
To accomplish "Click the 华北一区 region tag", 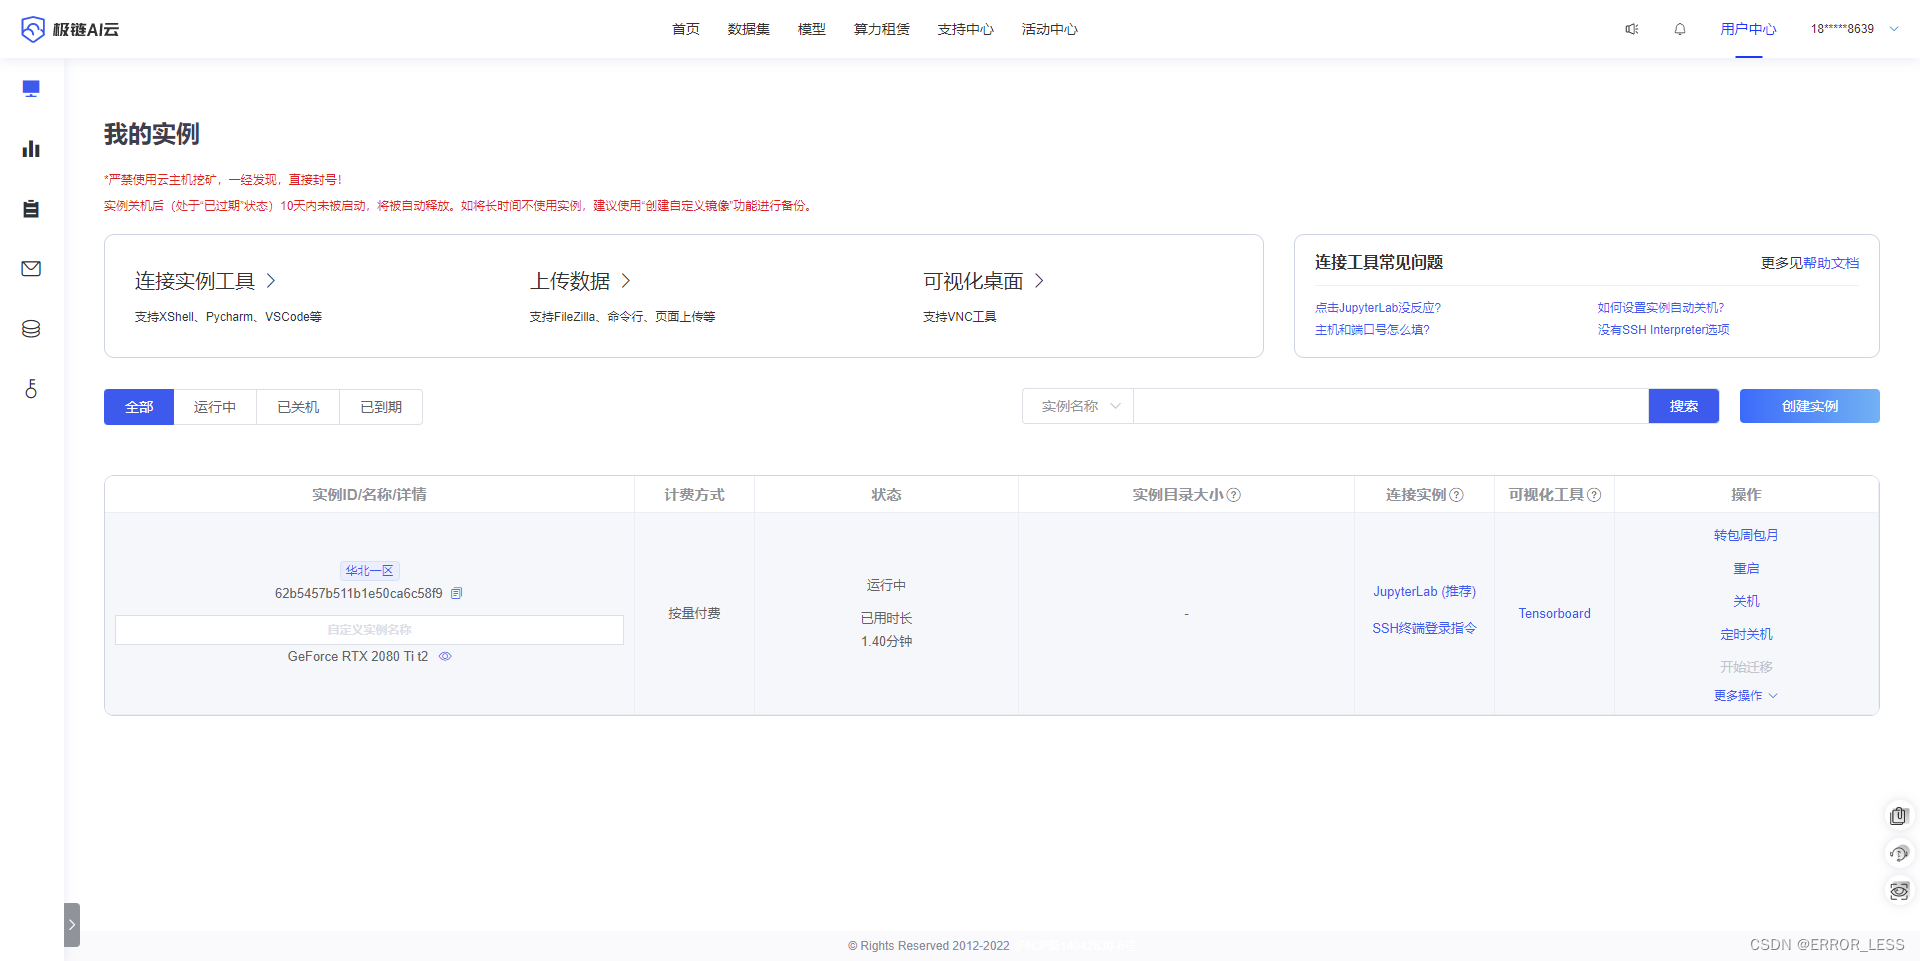I will pos(369,571).
